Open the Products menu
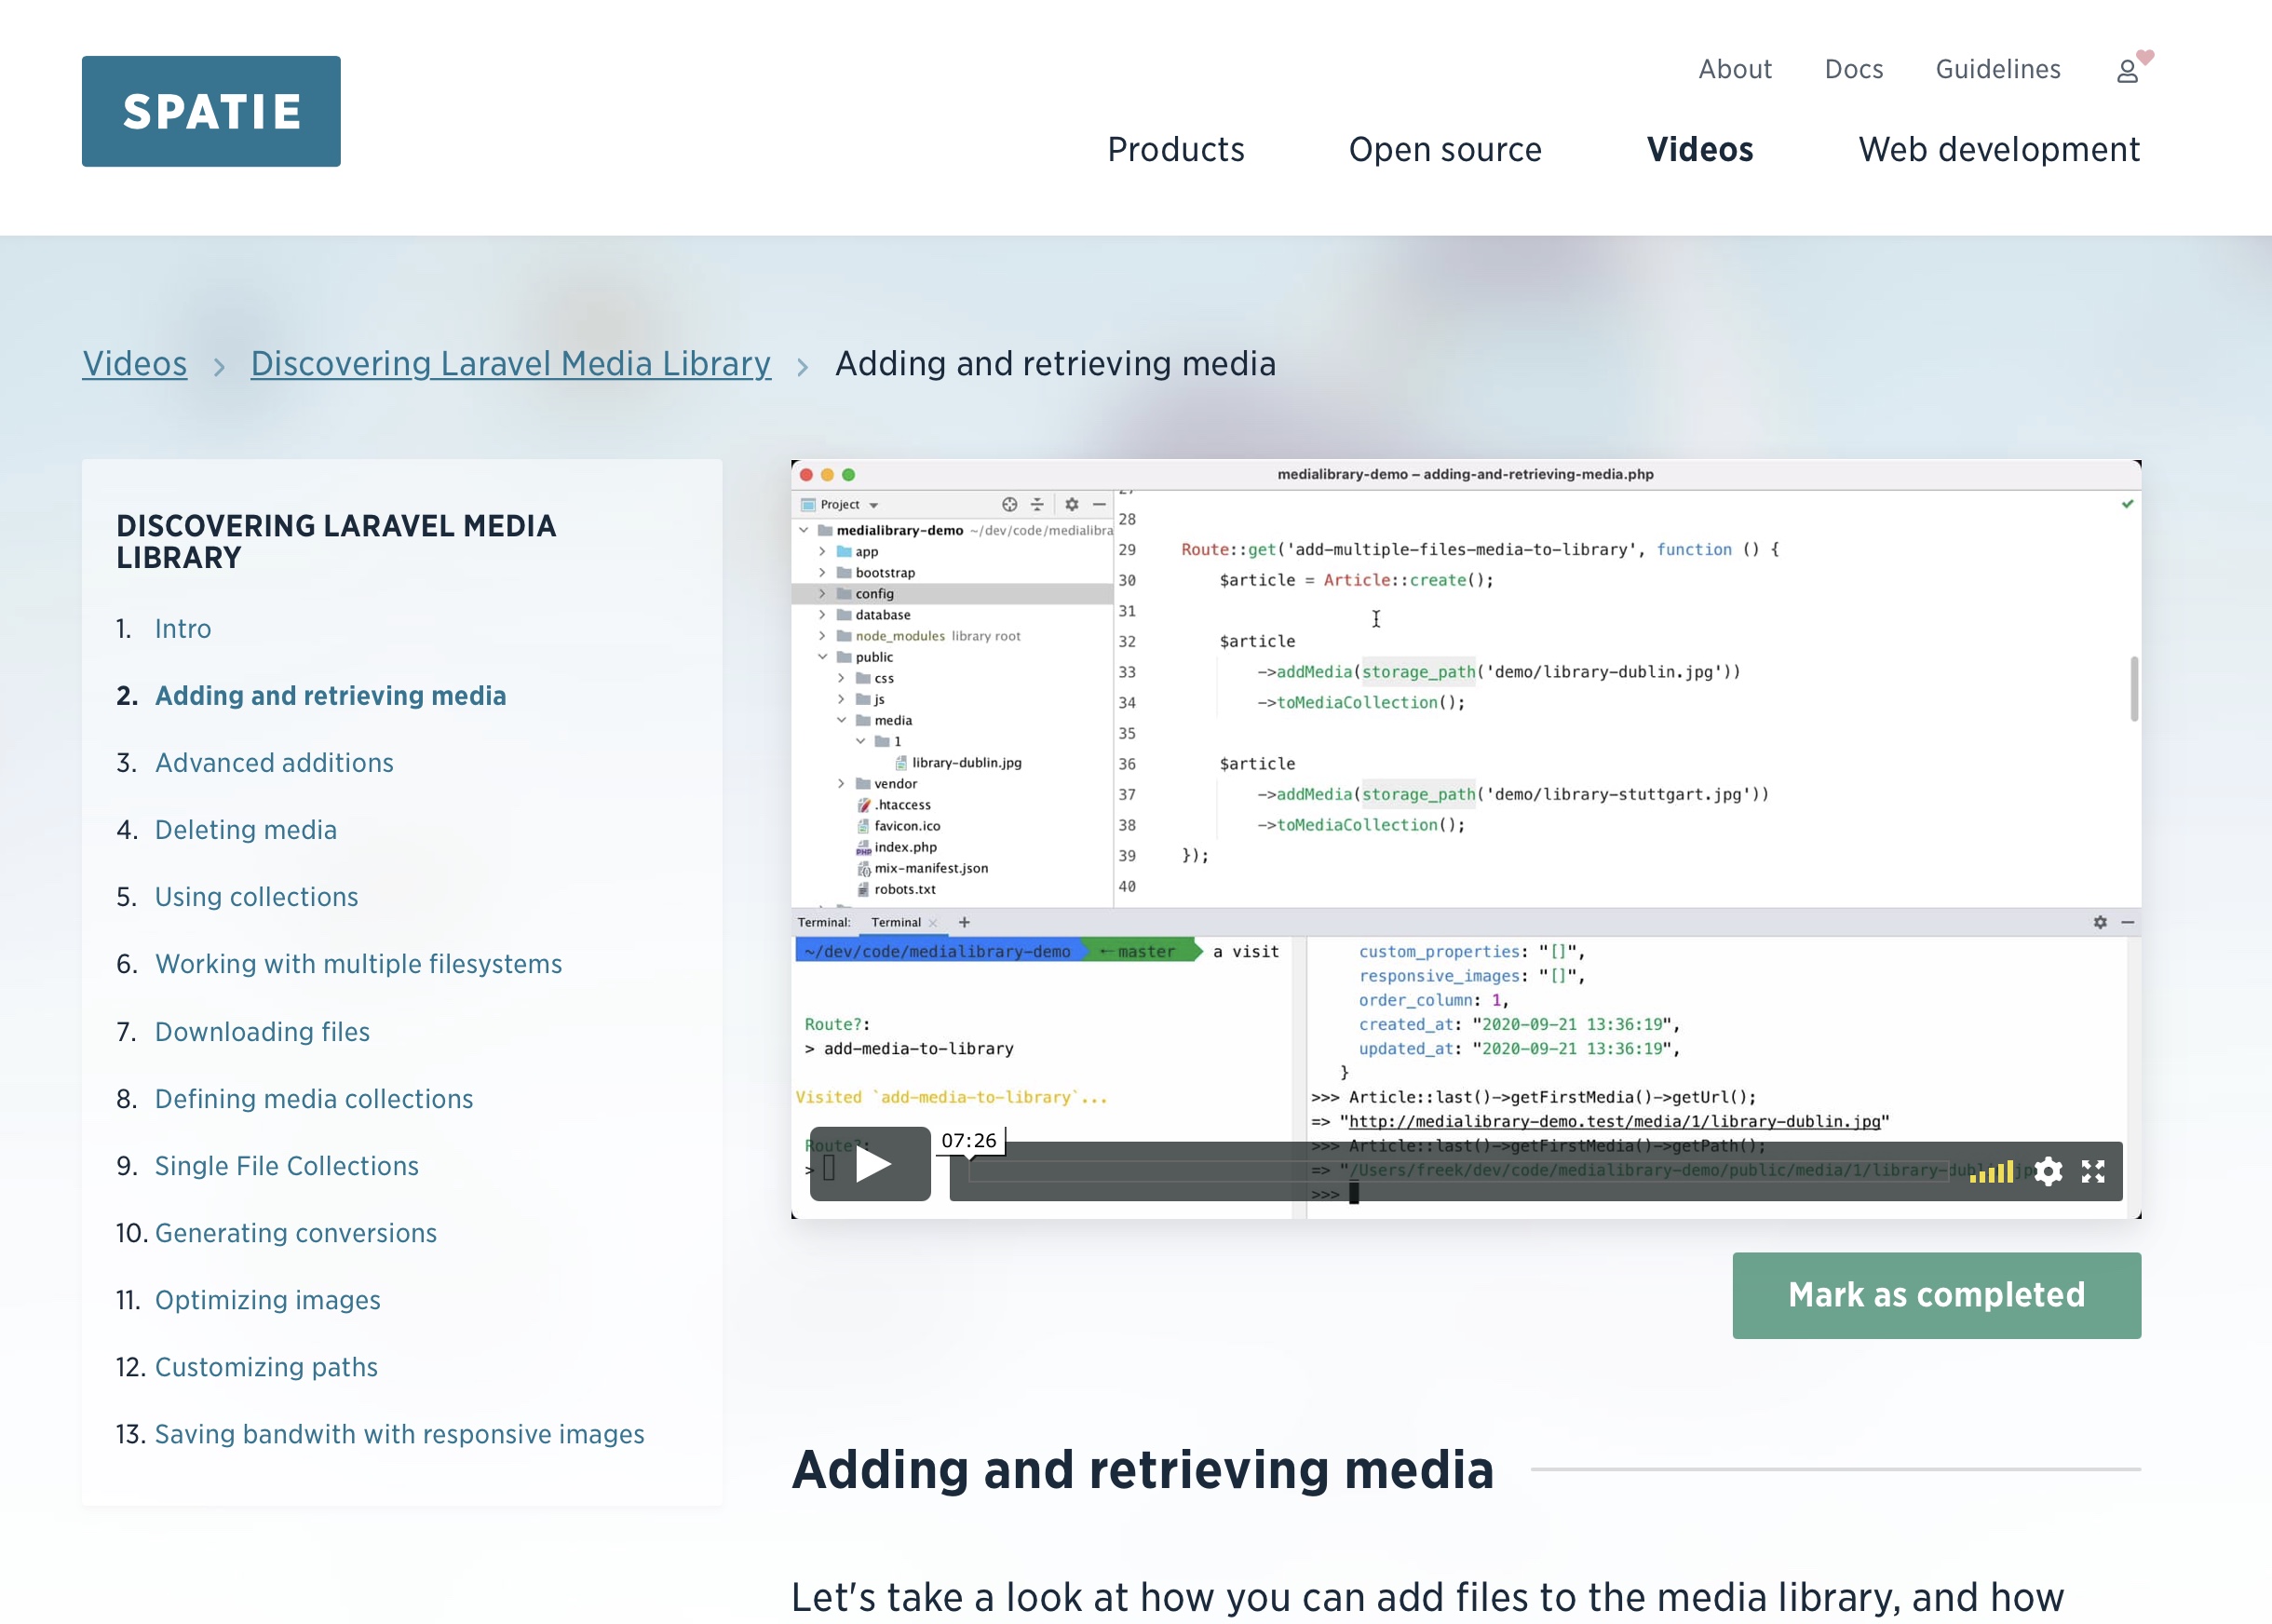 1175,149
